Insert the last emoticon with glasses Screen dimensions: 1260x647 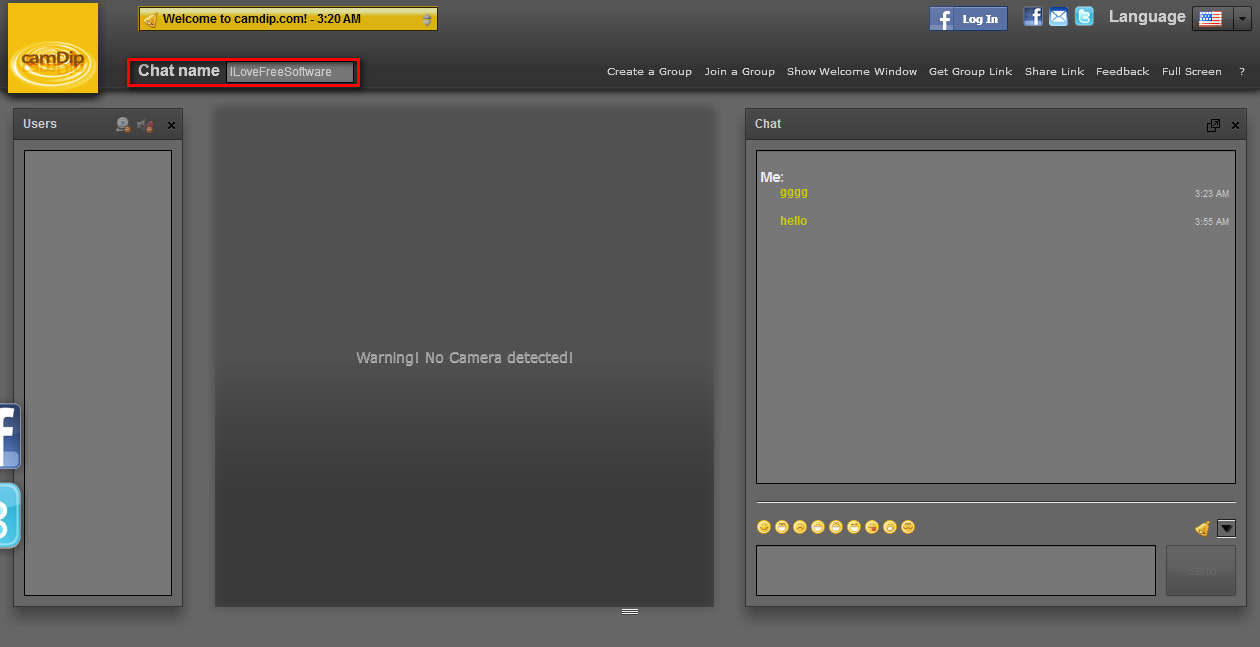908,527
